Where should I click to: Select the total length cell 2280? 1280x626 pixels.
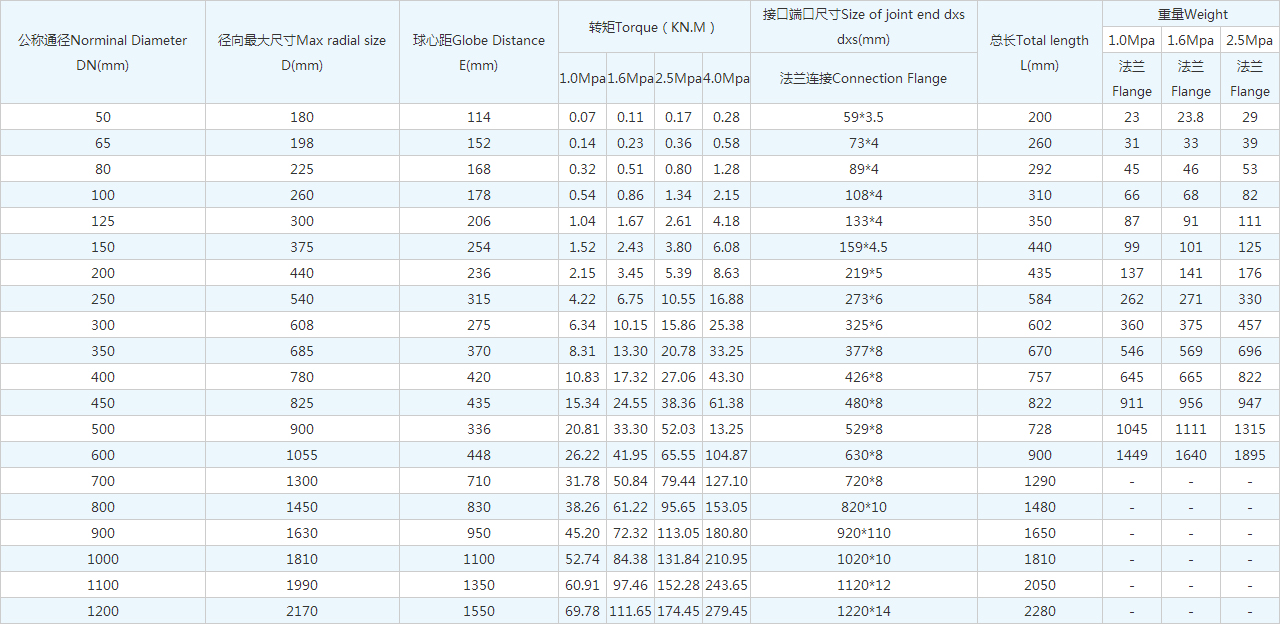click(1039, 611)
